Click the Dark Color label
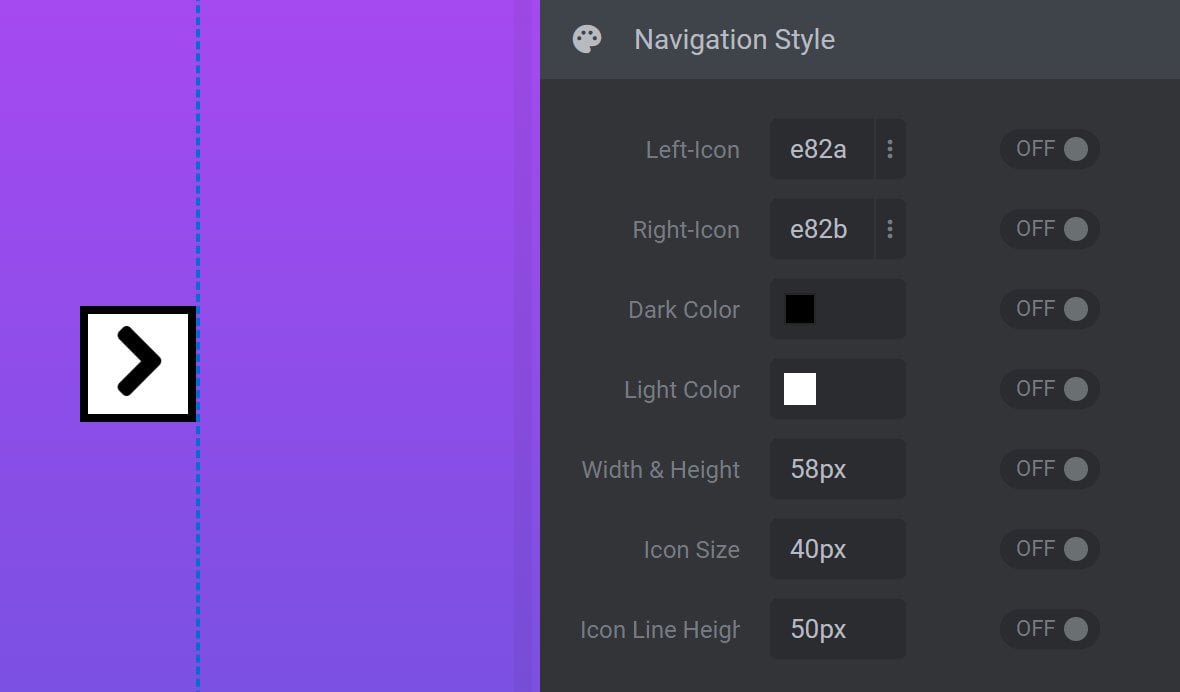The width and height of the screenshot is (1180, 692). [x=683, y=309]
